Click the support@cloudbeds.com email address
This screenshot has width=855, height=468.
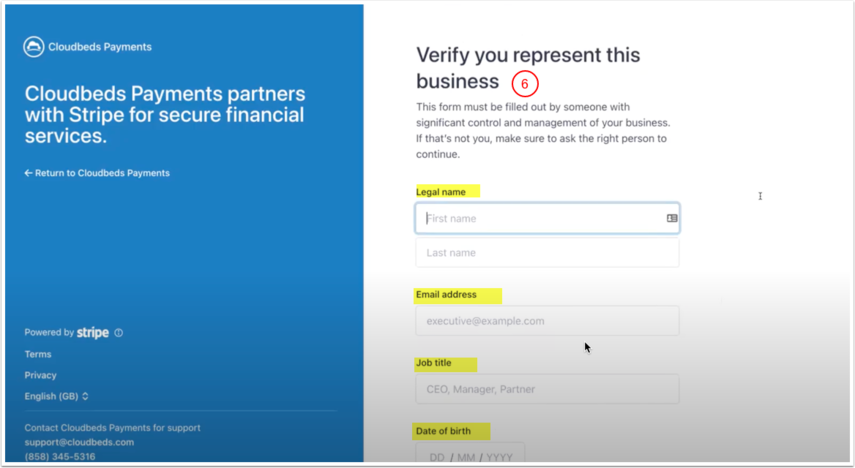79,442
